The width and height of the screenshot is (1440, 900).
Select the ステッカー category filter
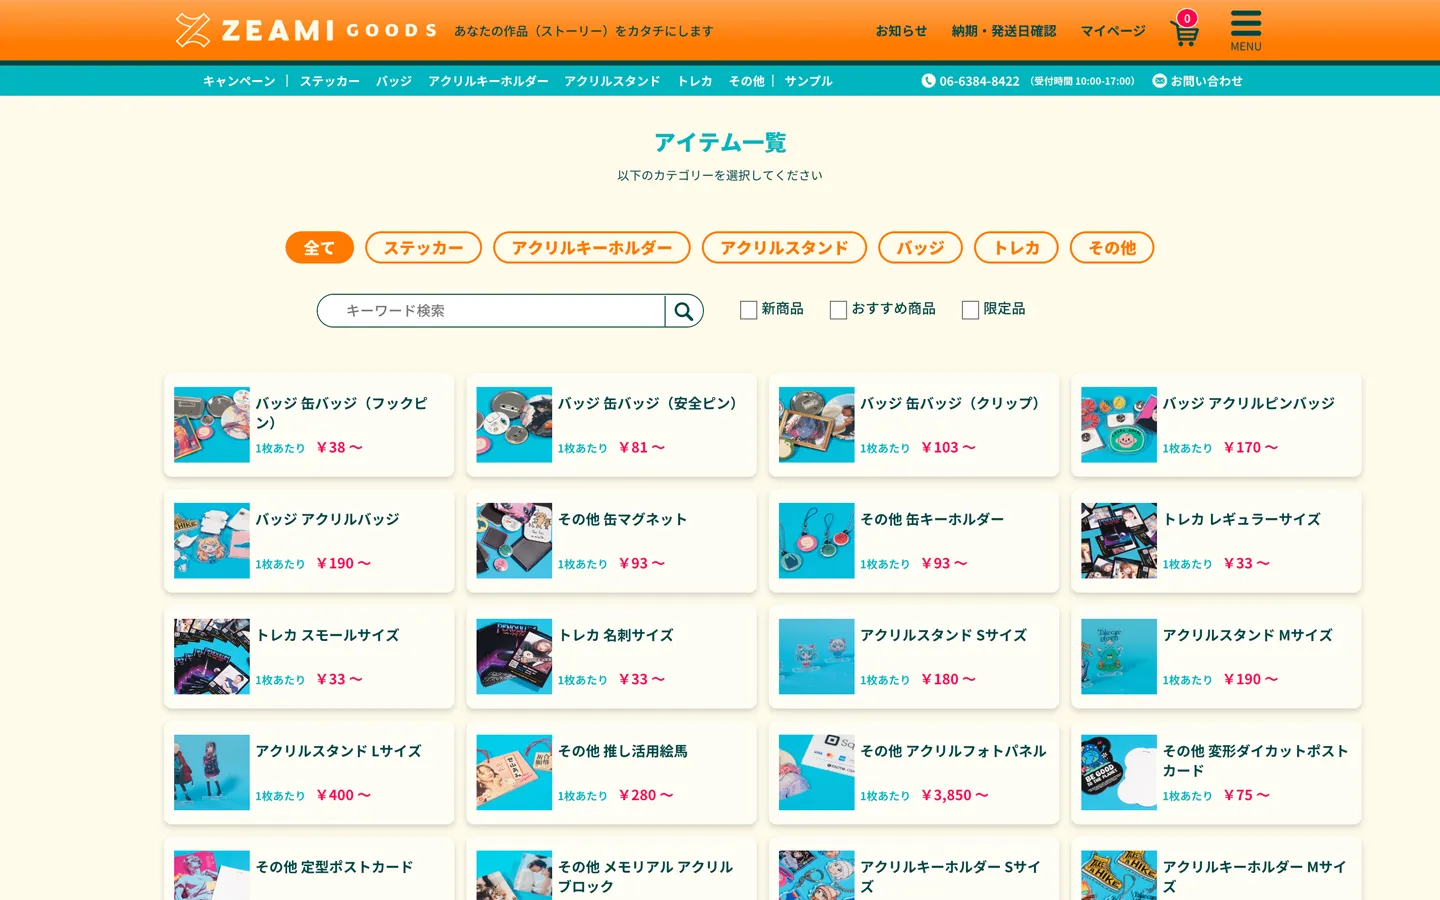point(423,248)
